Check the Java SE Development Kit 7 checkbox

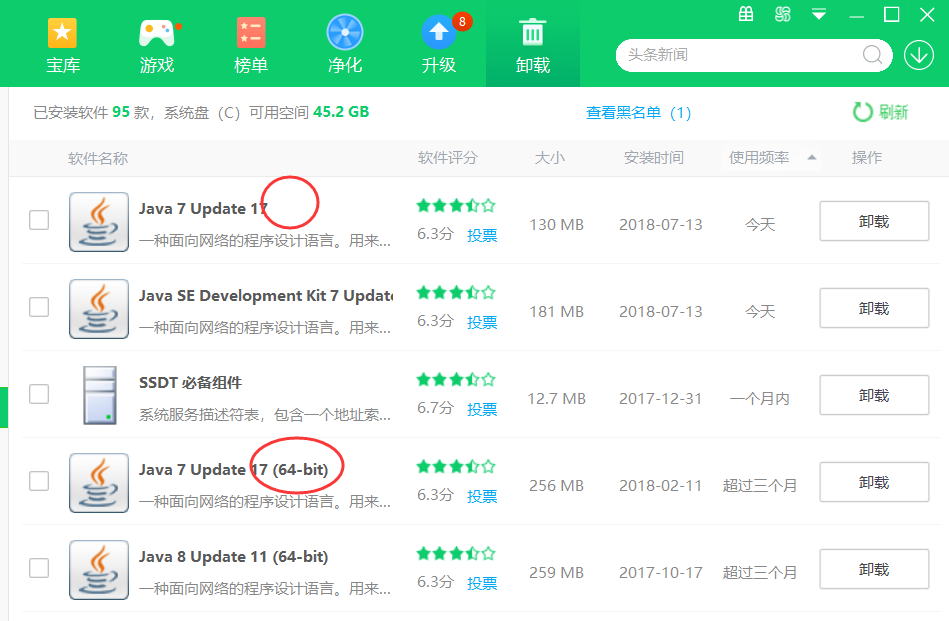click(39, 307)
